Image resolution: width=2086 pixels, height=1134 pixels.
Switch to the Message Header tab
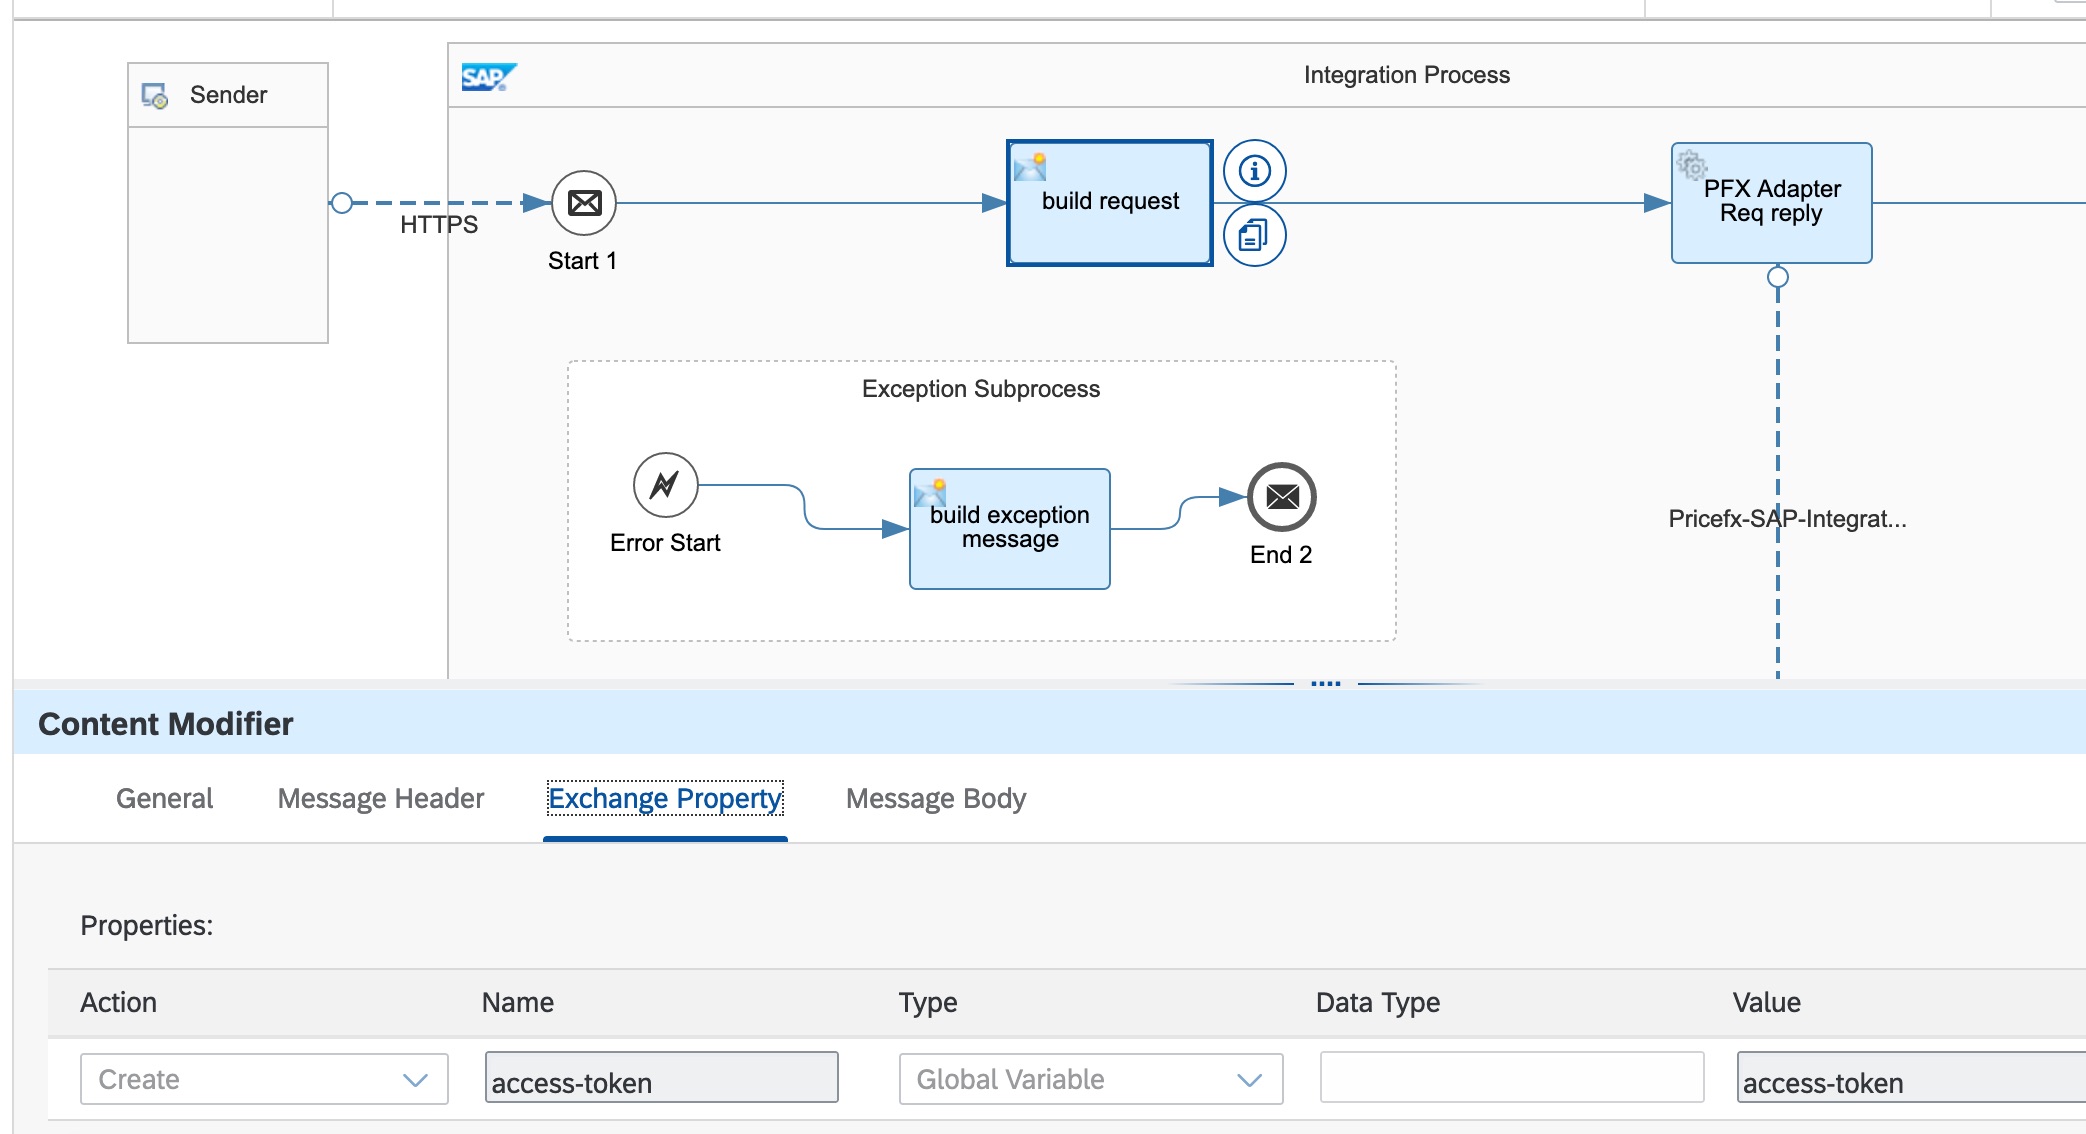pyautogui.click(x=380, y=798)
